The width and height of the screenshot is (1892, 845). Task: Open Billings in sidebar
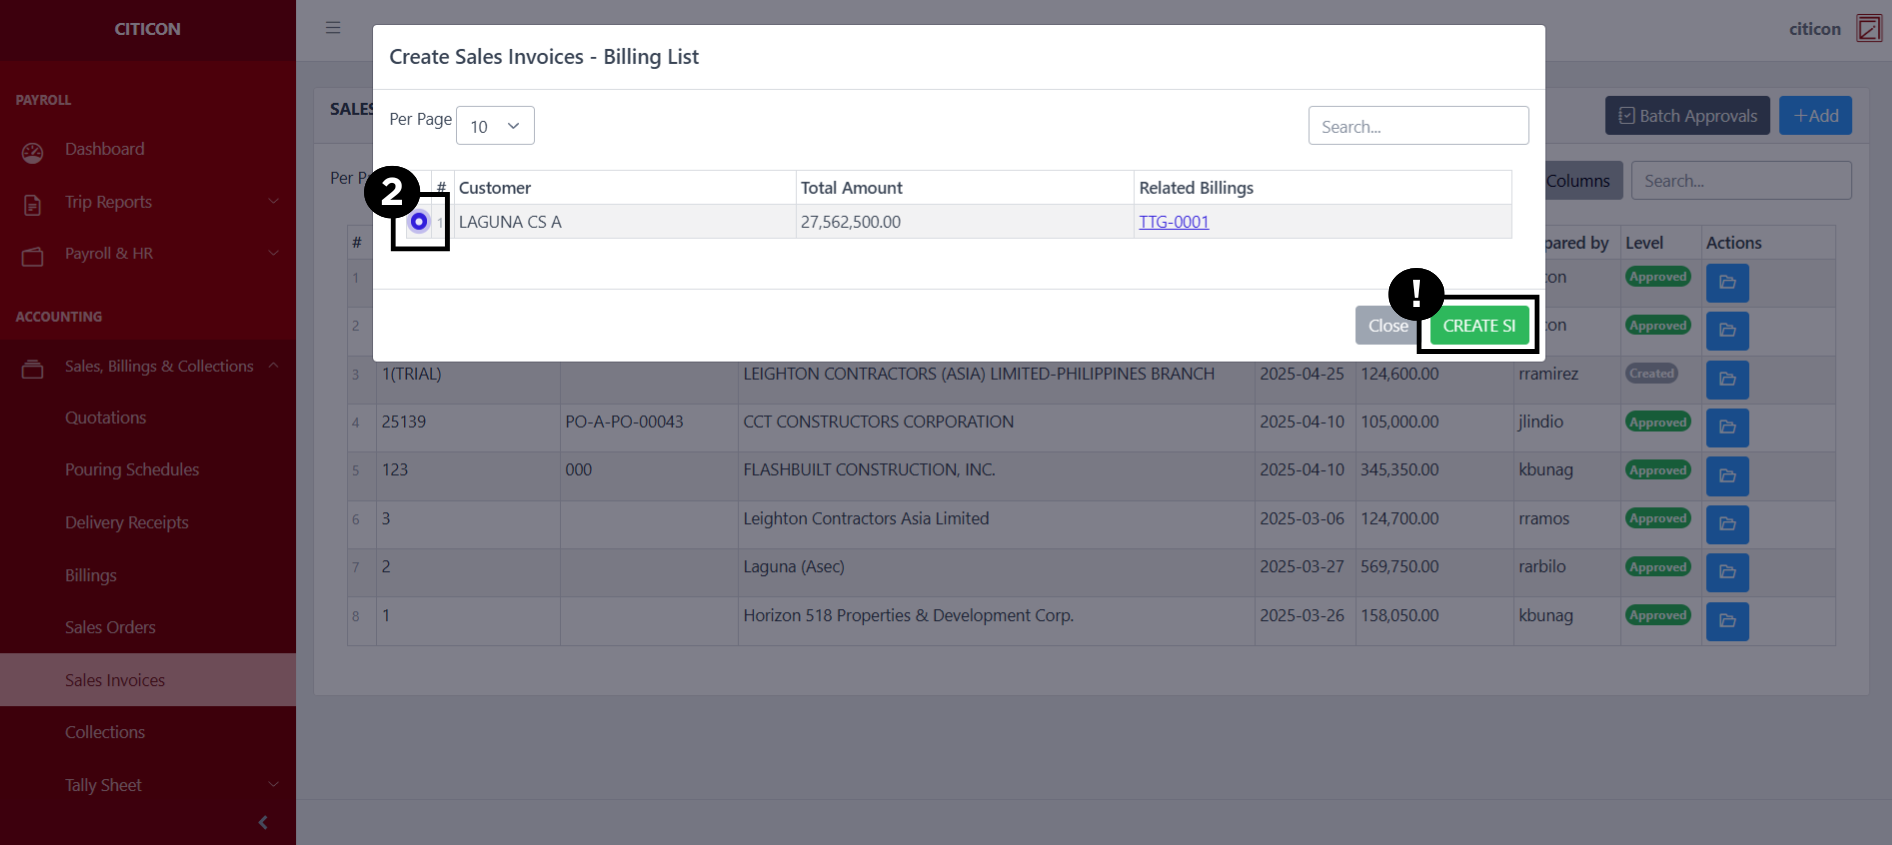click(91, 575)
